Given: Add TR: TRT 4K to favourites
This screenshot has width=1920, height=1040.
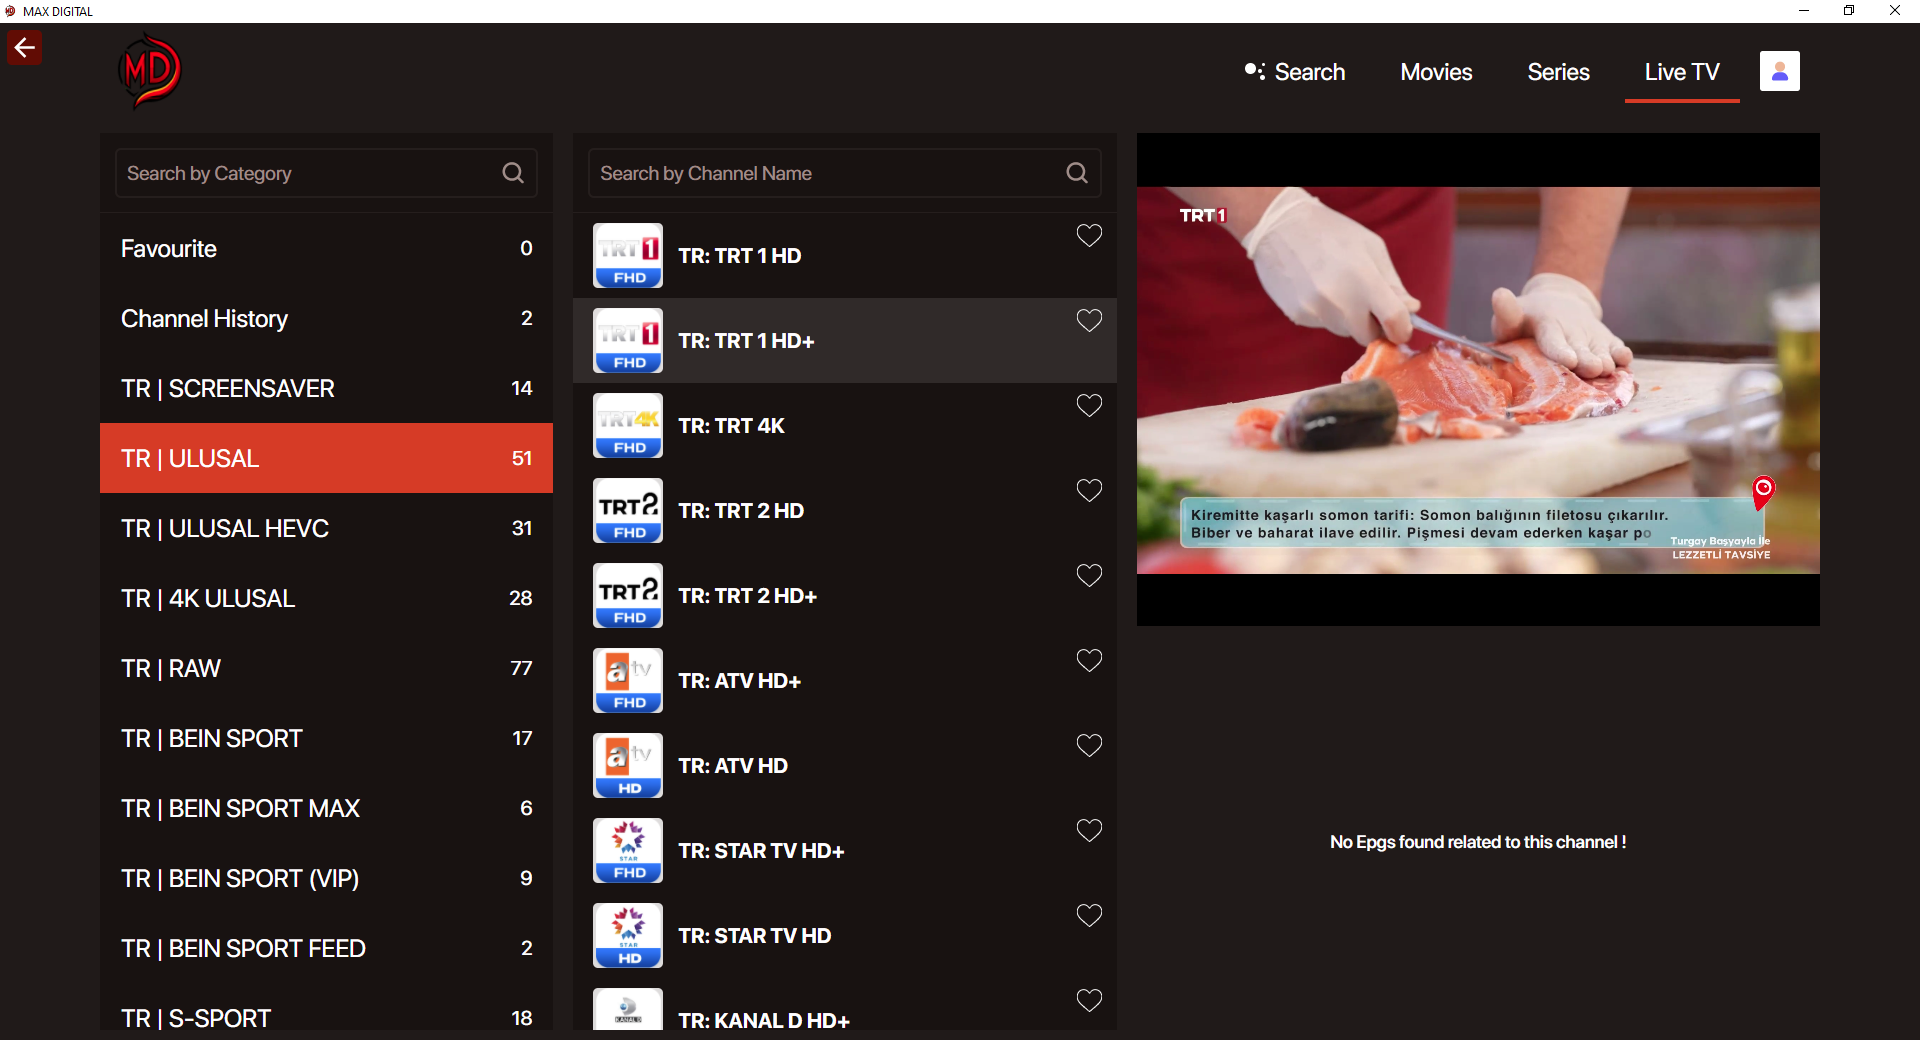Looking at the screenshot, I should 1089,406.
